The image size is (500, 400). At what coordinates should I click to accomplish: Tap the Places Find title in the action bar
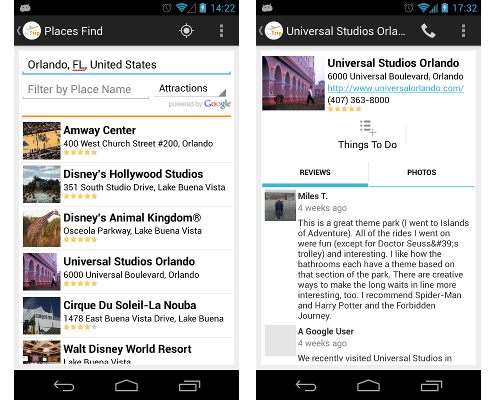[73, 31]
